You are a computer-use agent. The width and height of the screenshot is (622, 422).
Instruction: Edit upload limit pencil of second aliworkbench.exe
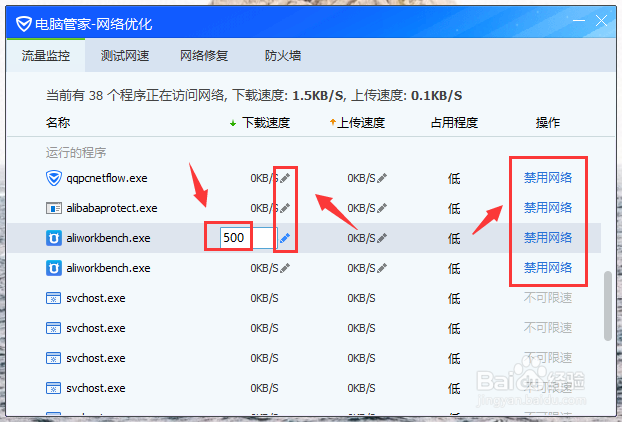[x=382, y=268]
